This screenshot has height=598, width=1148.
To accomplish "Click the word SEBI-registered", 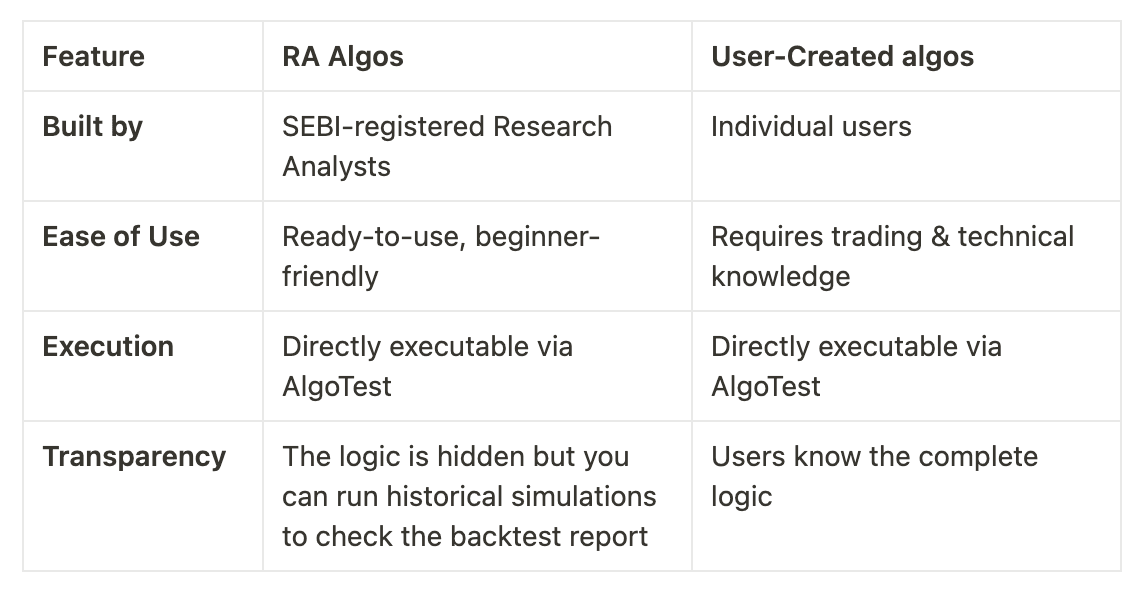I will tap(381, 127).
